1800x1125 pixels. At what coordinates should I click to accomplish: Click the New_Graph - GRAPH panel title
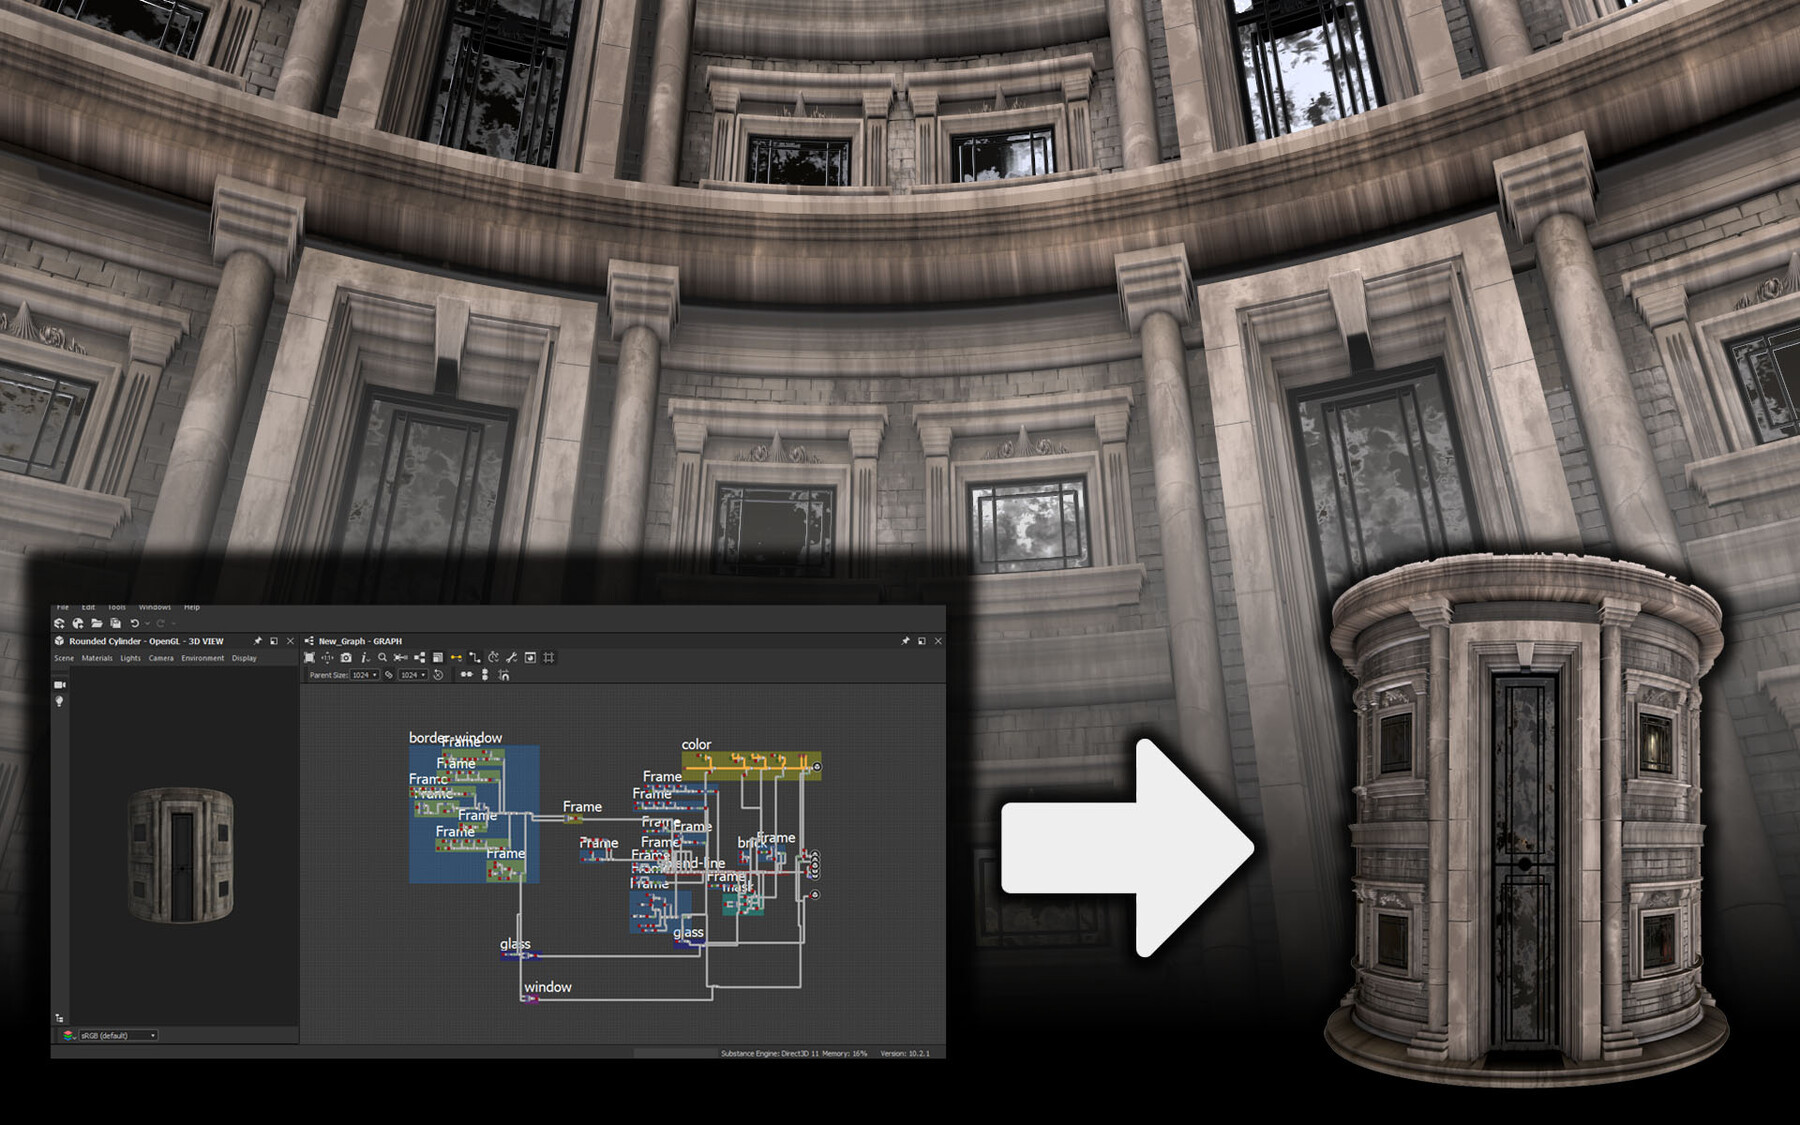tap(360, 641)
